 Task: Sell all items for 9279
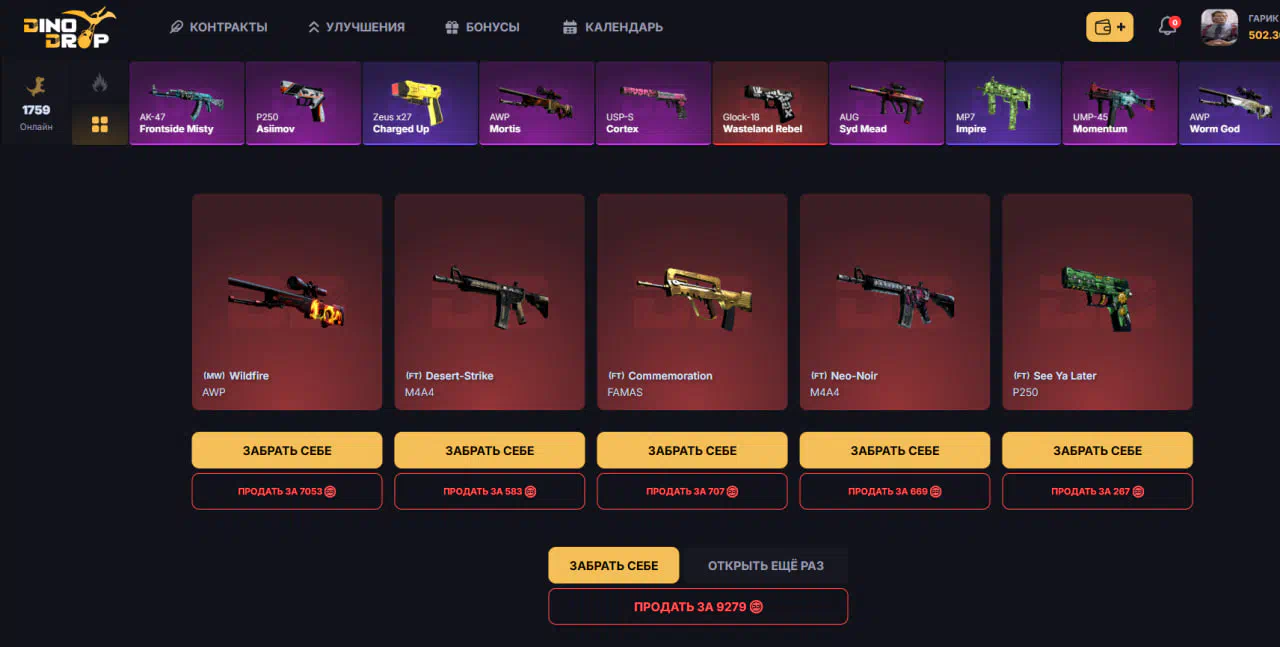click(698, 606)
